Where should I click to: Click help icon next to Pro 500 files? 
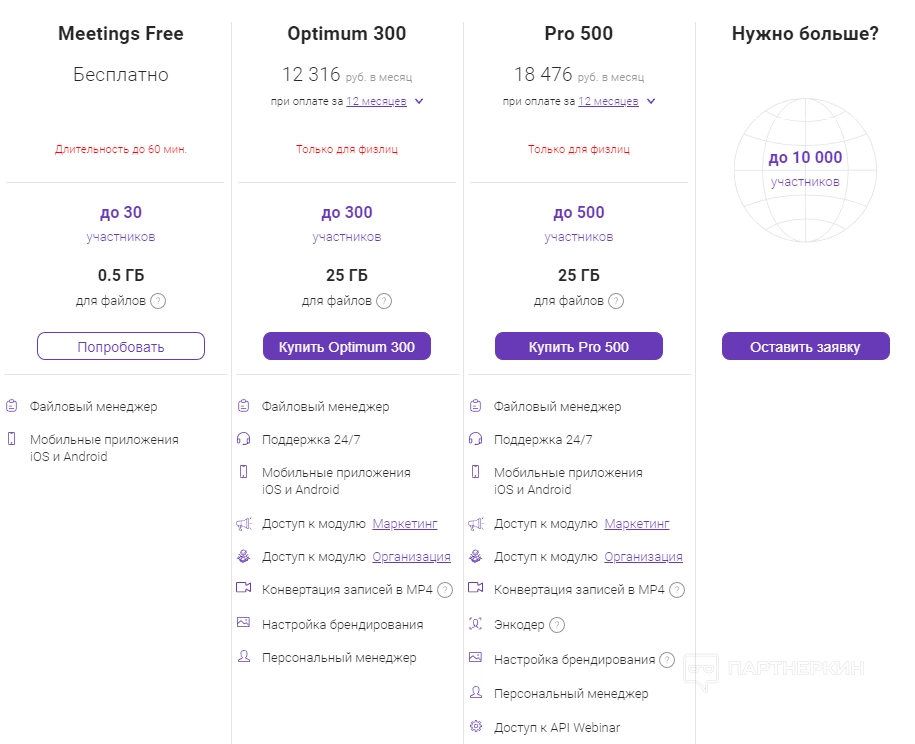tap(616, 300)
